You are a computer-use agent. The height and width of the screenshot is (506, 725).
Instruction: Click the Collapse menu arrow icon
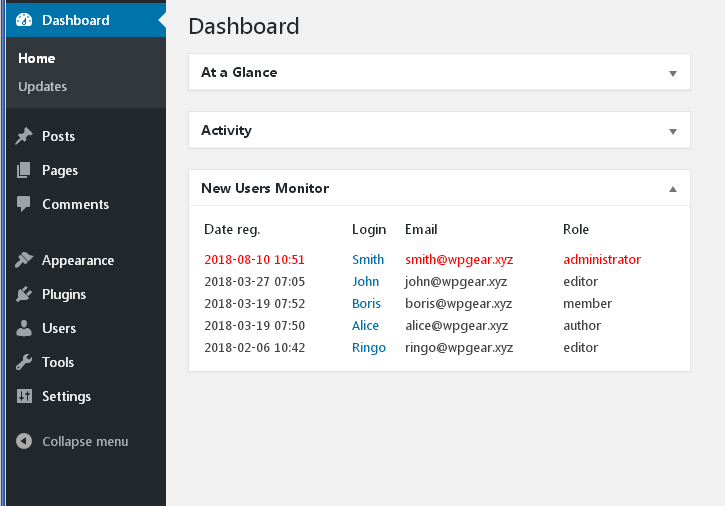(x=24, y=441)
